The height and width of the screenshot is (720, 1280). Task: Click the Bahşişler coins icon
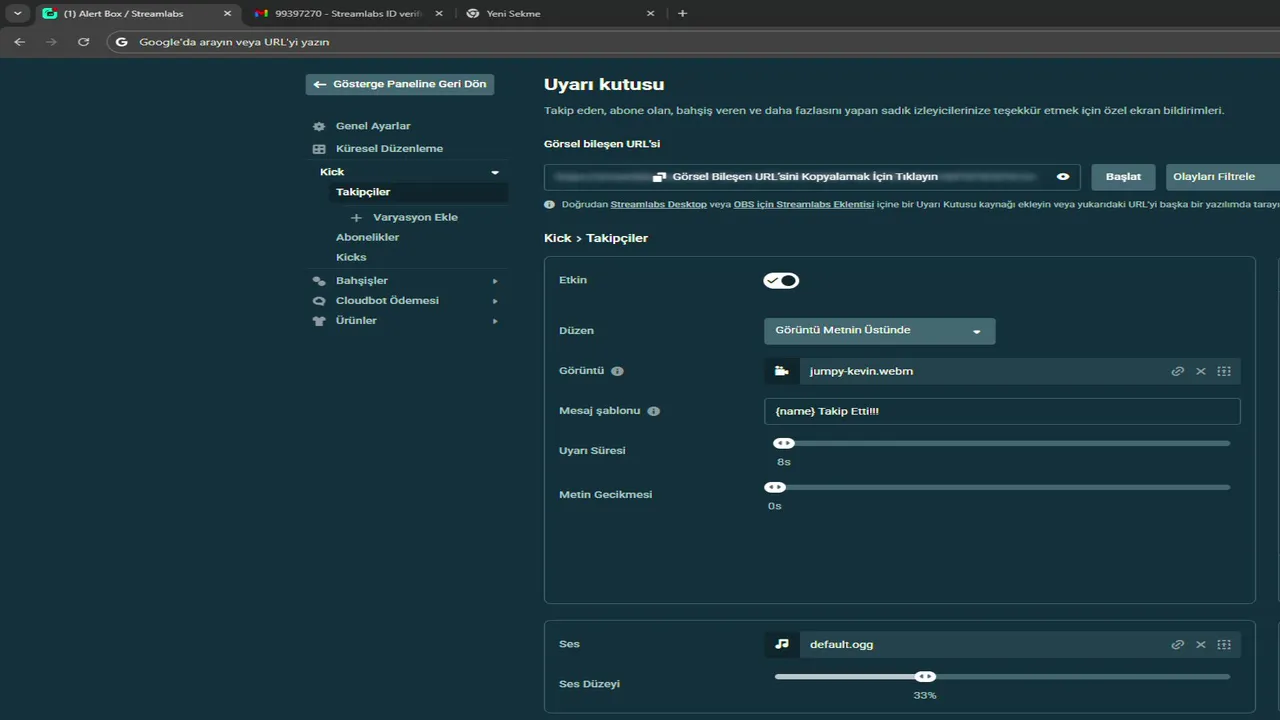pyautogui.click(x=319, y=281)
